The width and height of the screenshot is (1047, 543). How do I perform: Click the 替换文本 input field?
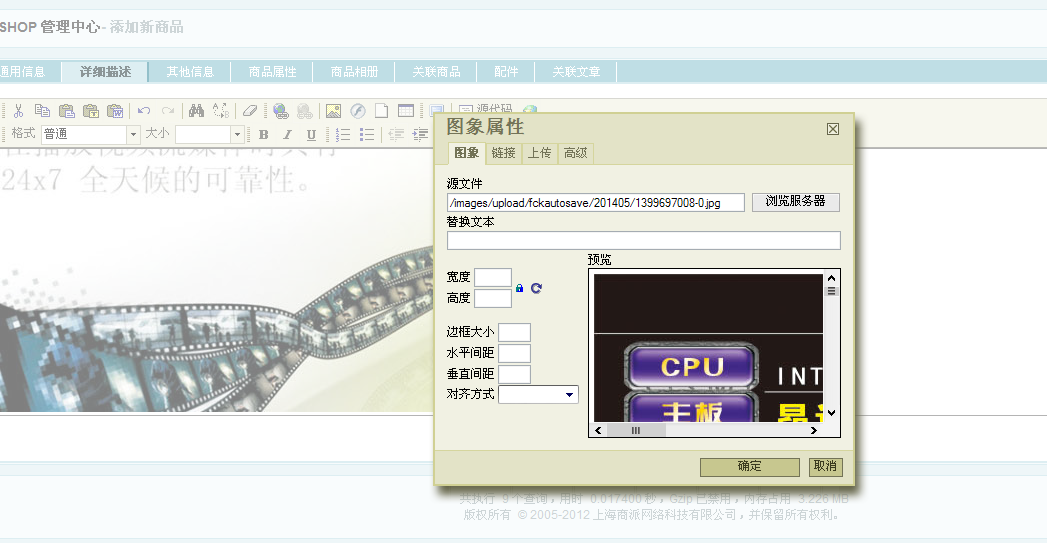tap(644, 240)
